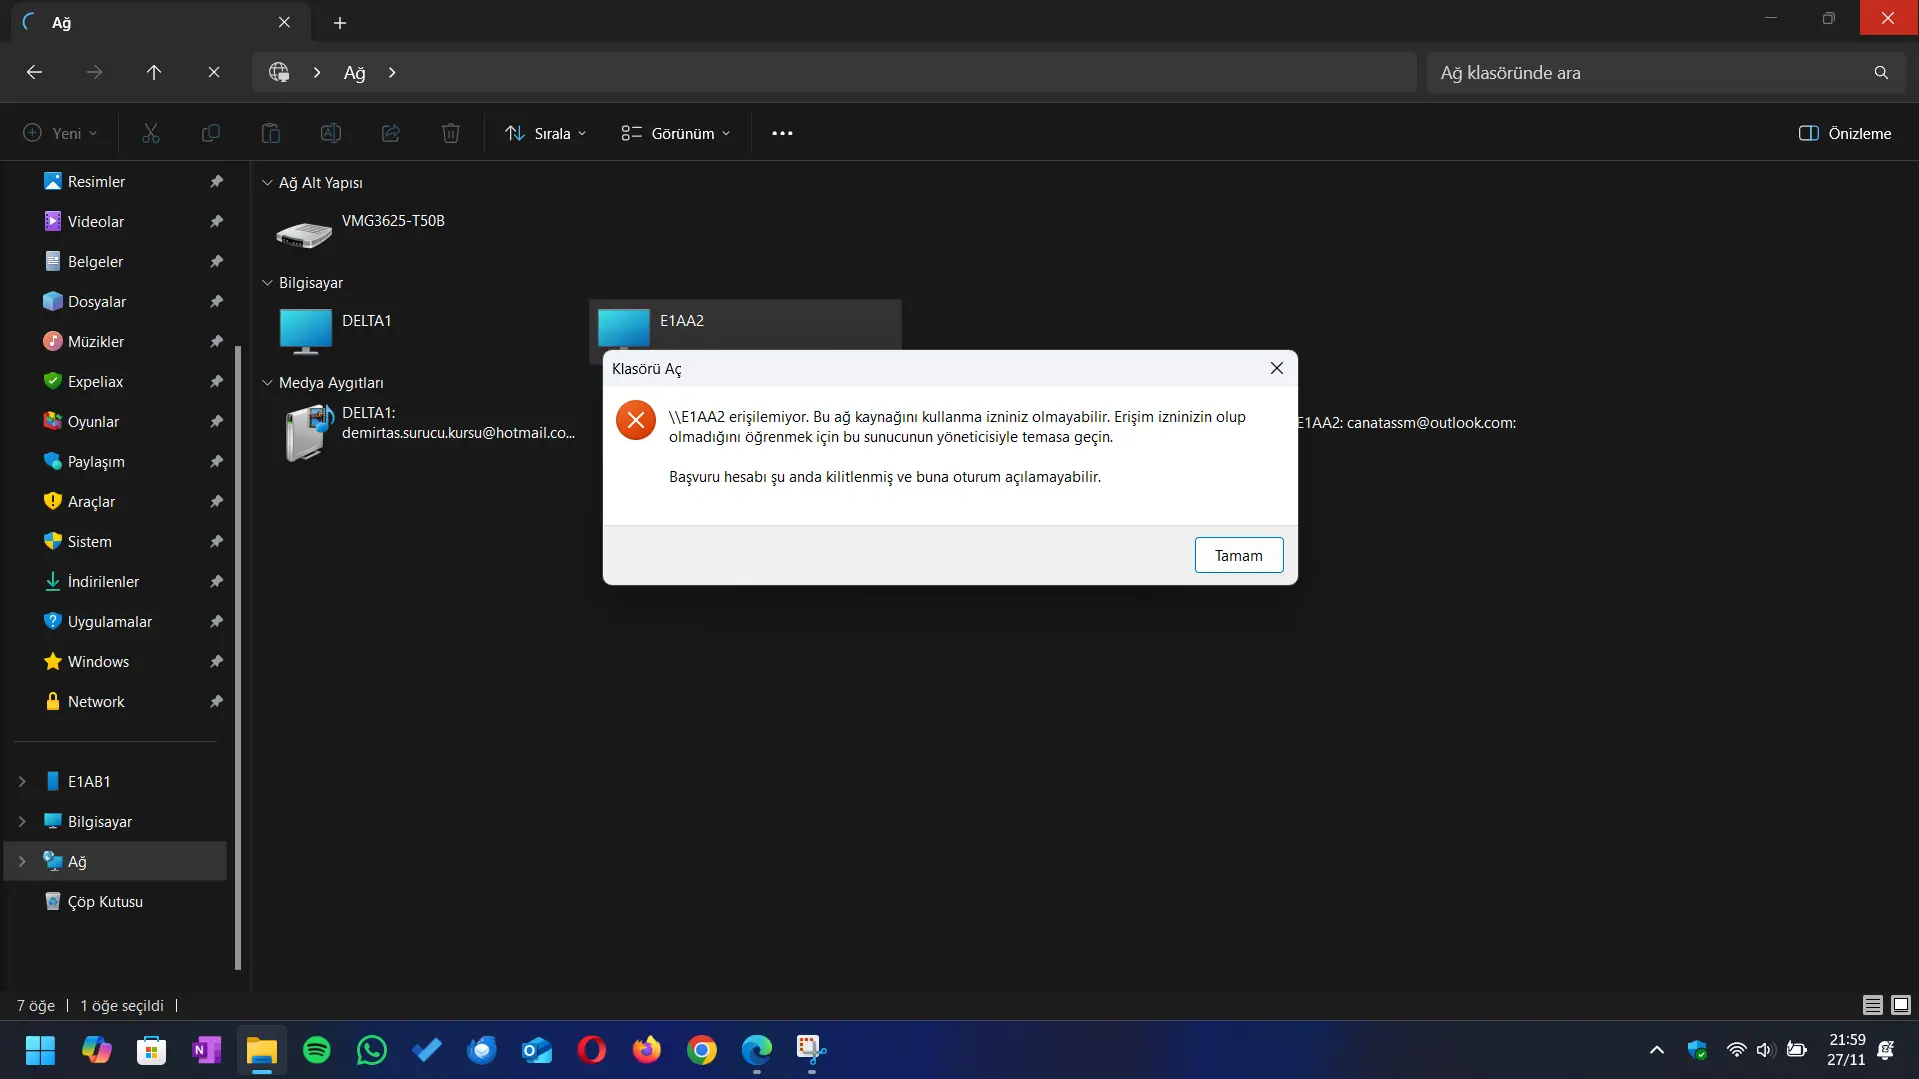
Task: Open Network in the sidebar
Action: click(x=96, y=701)
